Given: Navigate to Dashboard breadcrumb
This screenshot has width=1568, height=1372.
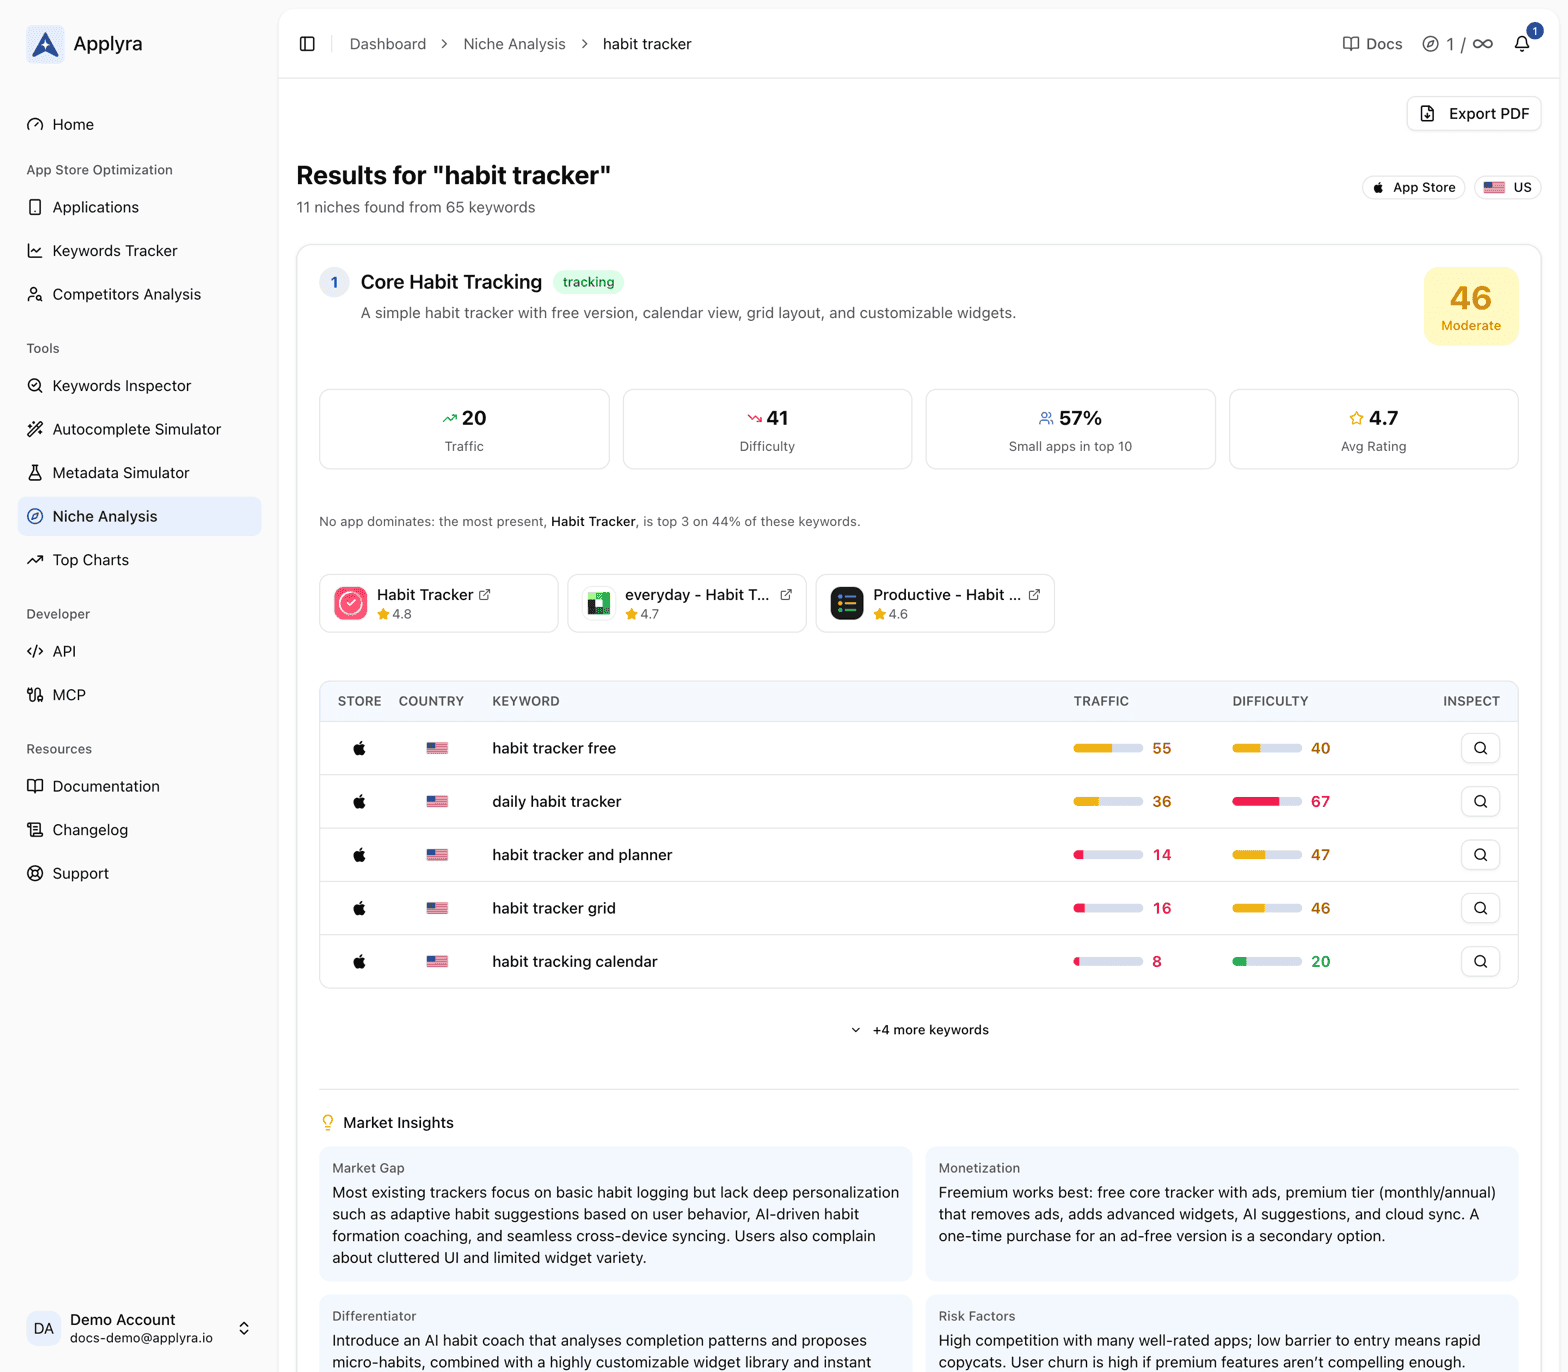Looking at the screenshot, I should [388, 44].
